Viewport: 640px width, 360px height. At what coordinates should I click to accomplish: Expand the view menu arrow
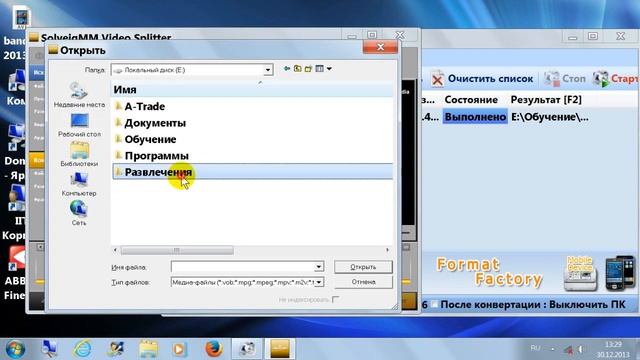pos(329,69)
